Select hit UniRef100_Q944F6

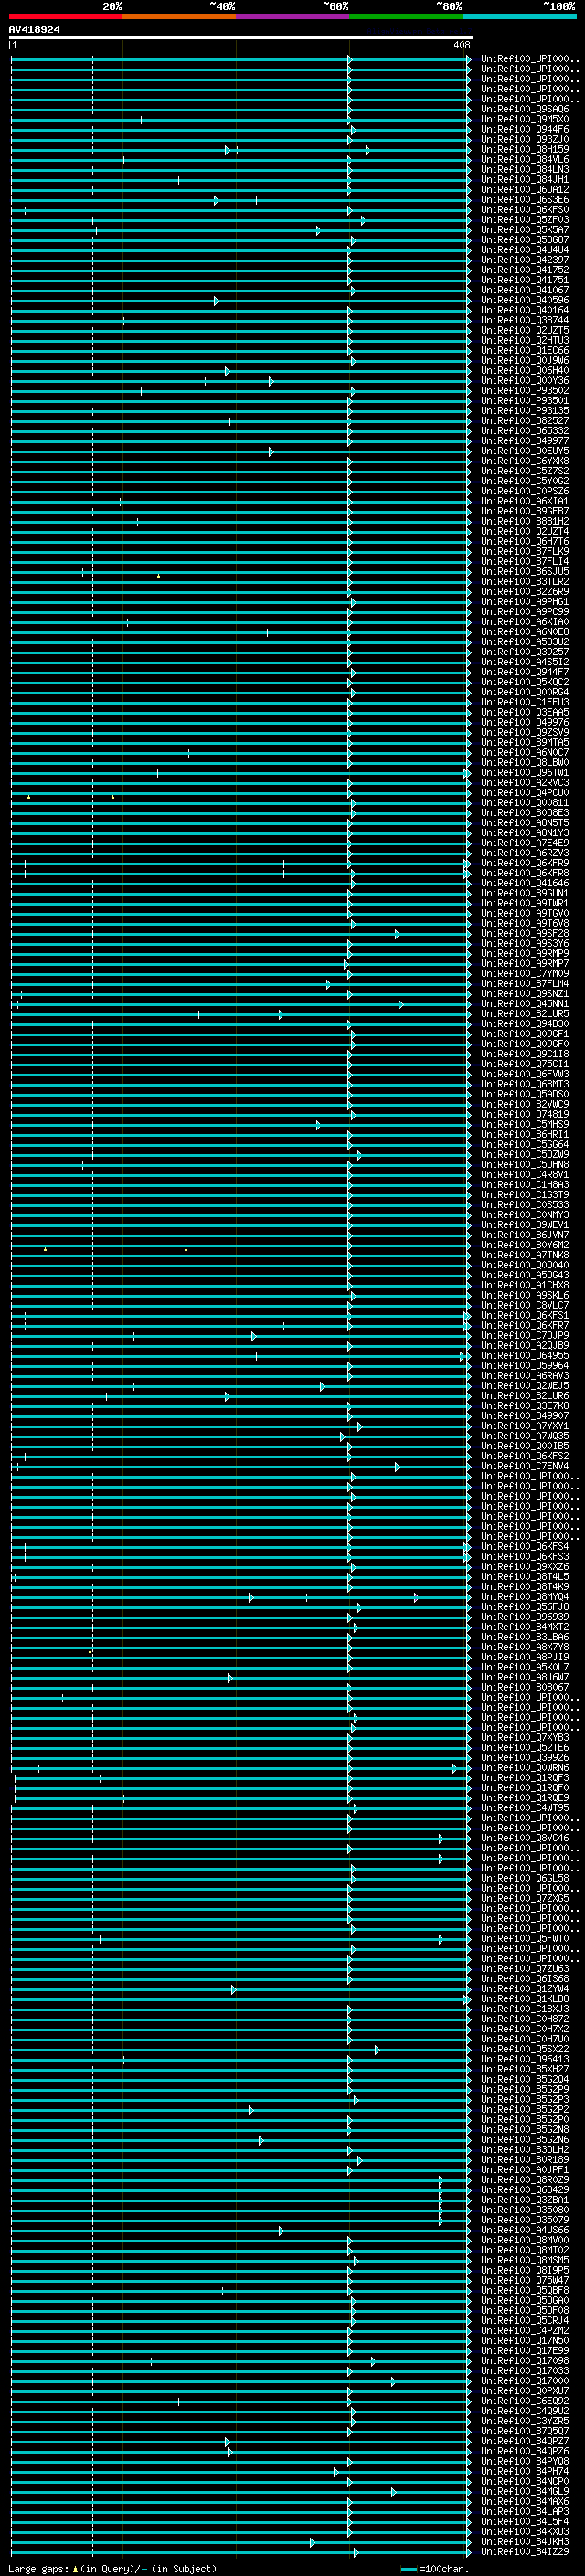click(x=525, y=129)
